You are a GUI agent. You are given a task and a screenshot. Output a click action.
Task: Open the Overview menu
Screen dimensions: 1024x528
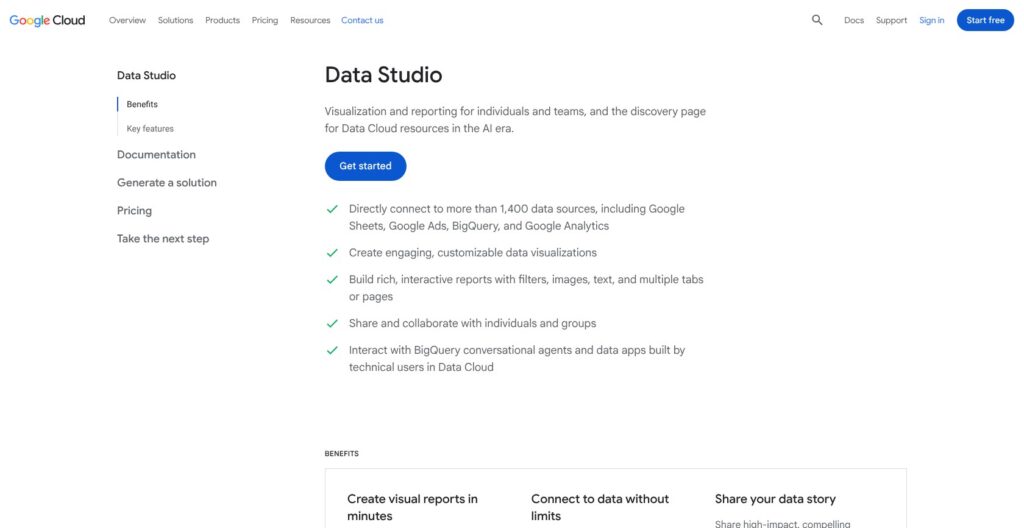127,20
